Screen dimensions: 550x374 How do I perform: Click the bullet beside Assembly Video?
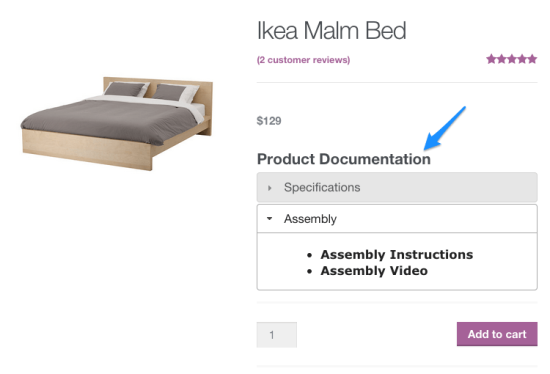tap(309, 271)
